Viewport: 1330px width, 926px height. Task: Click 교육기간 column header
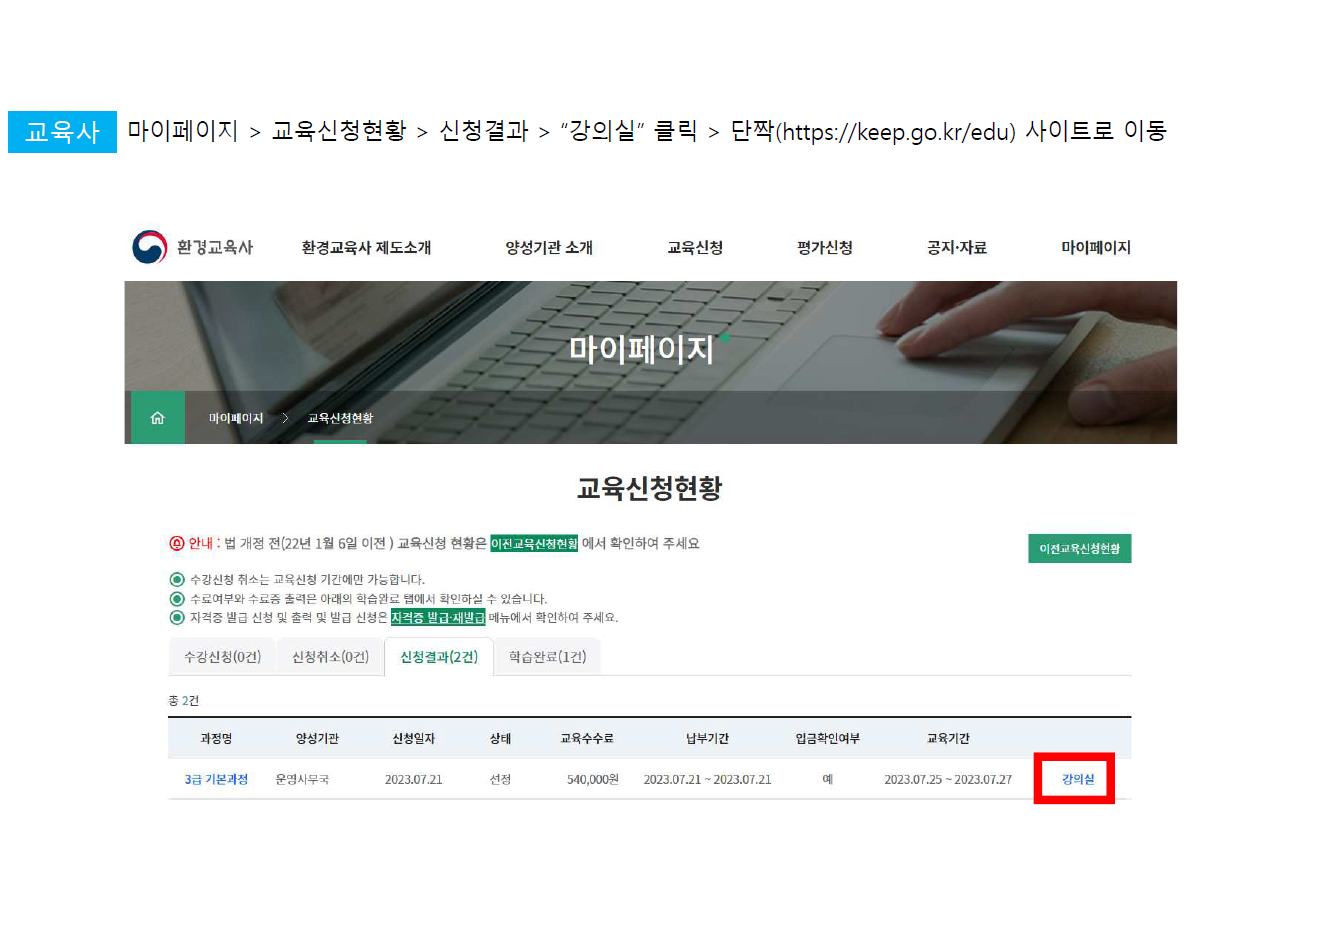pyautogui.click(x=948, y=738)
